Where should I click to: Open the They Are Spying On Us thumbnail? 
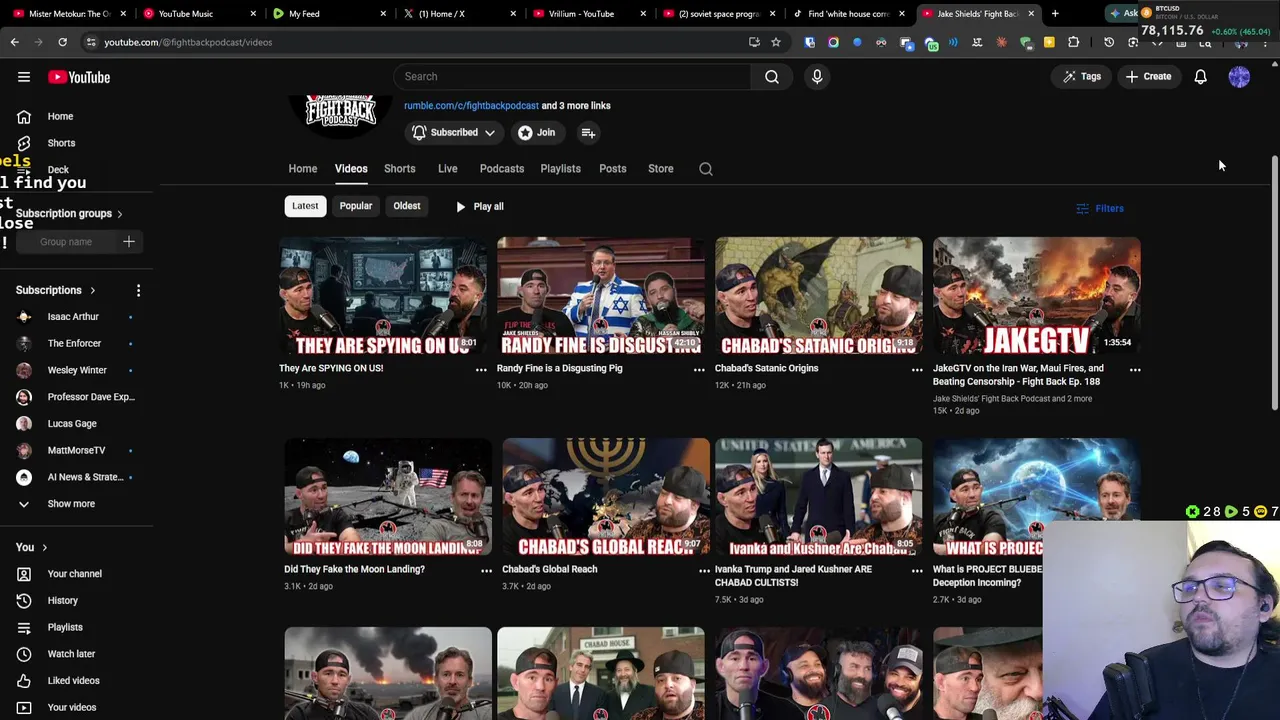[x=383, y=296]
